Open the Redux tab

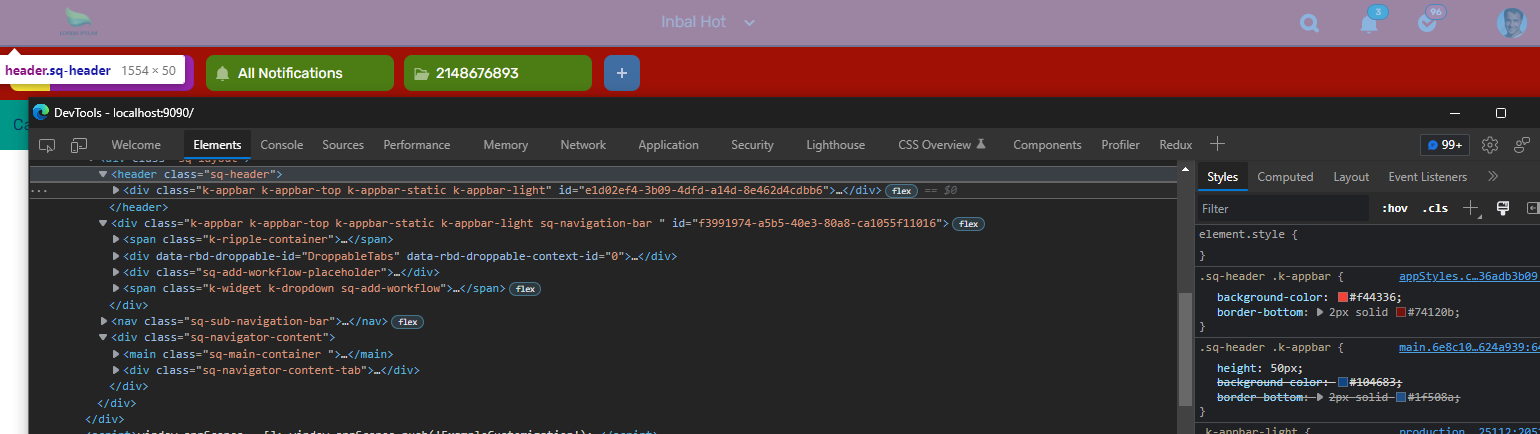1176,145
